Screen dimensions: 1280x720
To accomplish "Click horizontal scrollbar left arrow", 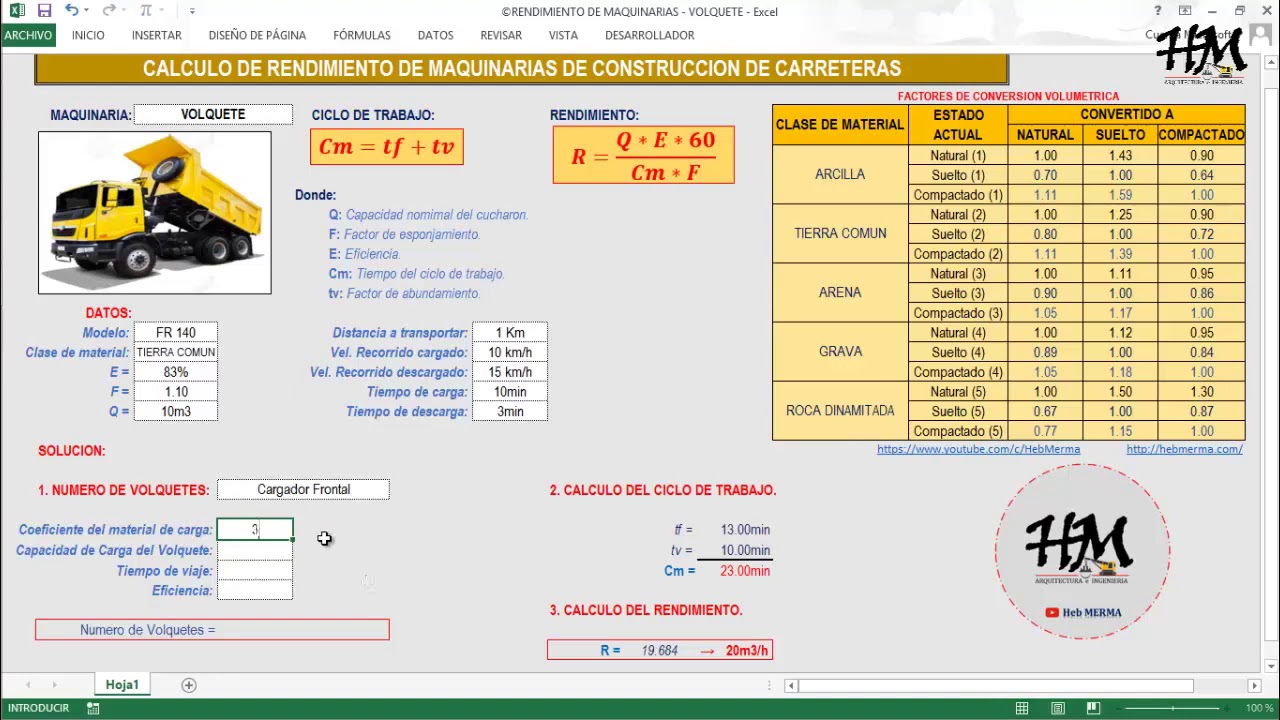I will coord(791,685).
